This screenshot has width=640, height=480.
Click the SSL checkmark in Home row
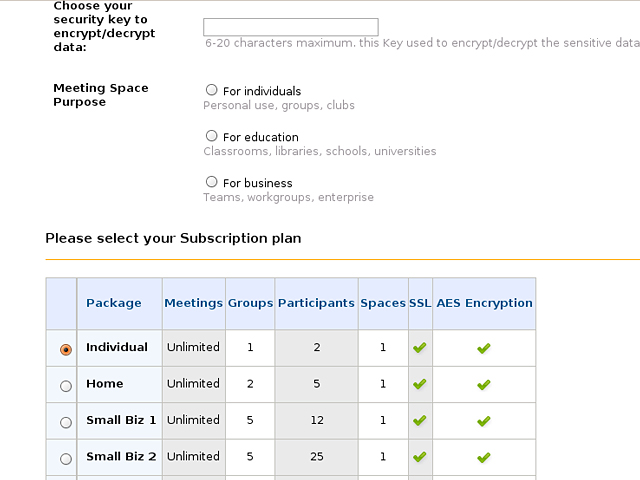pyautogui.click(x=420, y=384)
